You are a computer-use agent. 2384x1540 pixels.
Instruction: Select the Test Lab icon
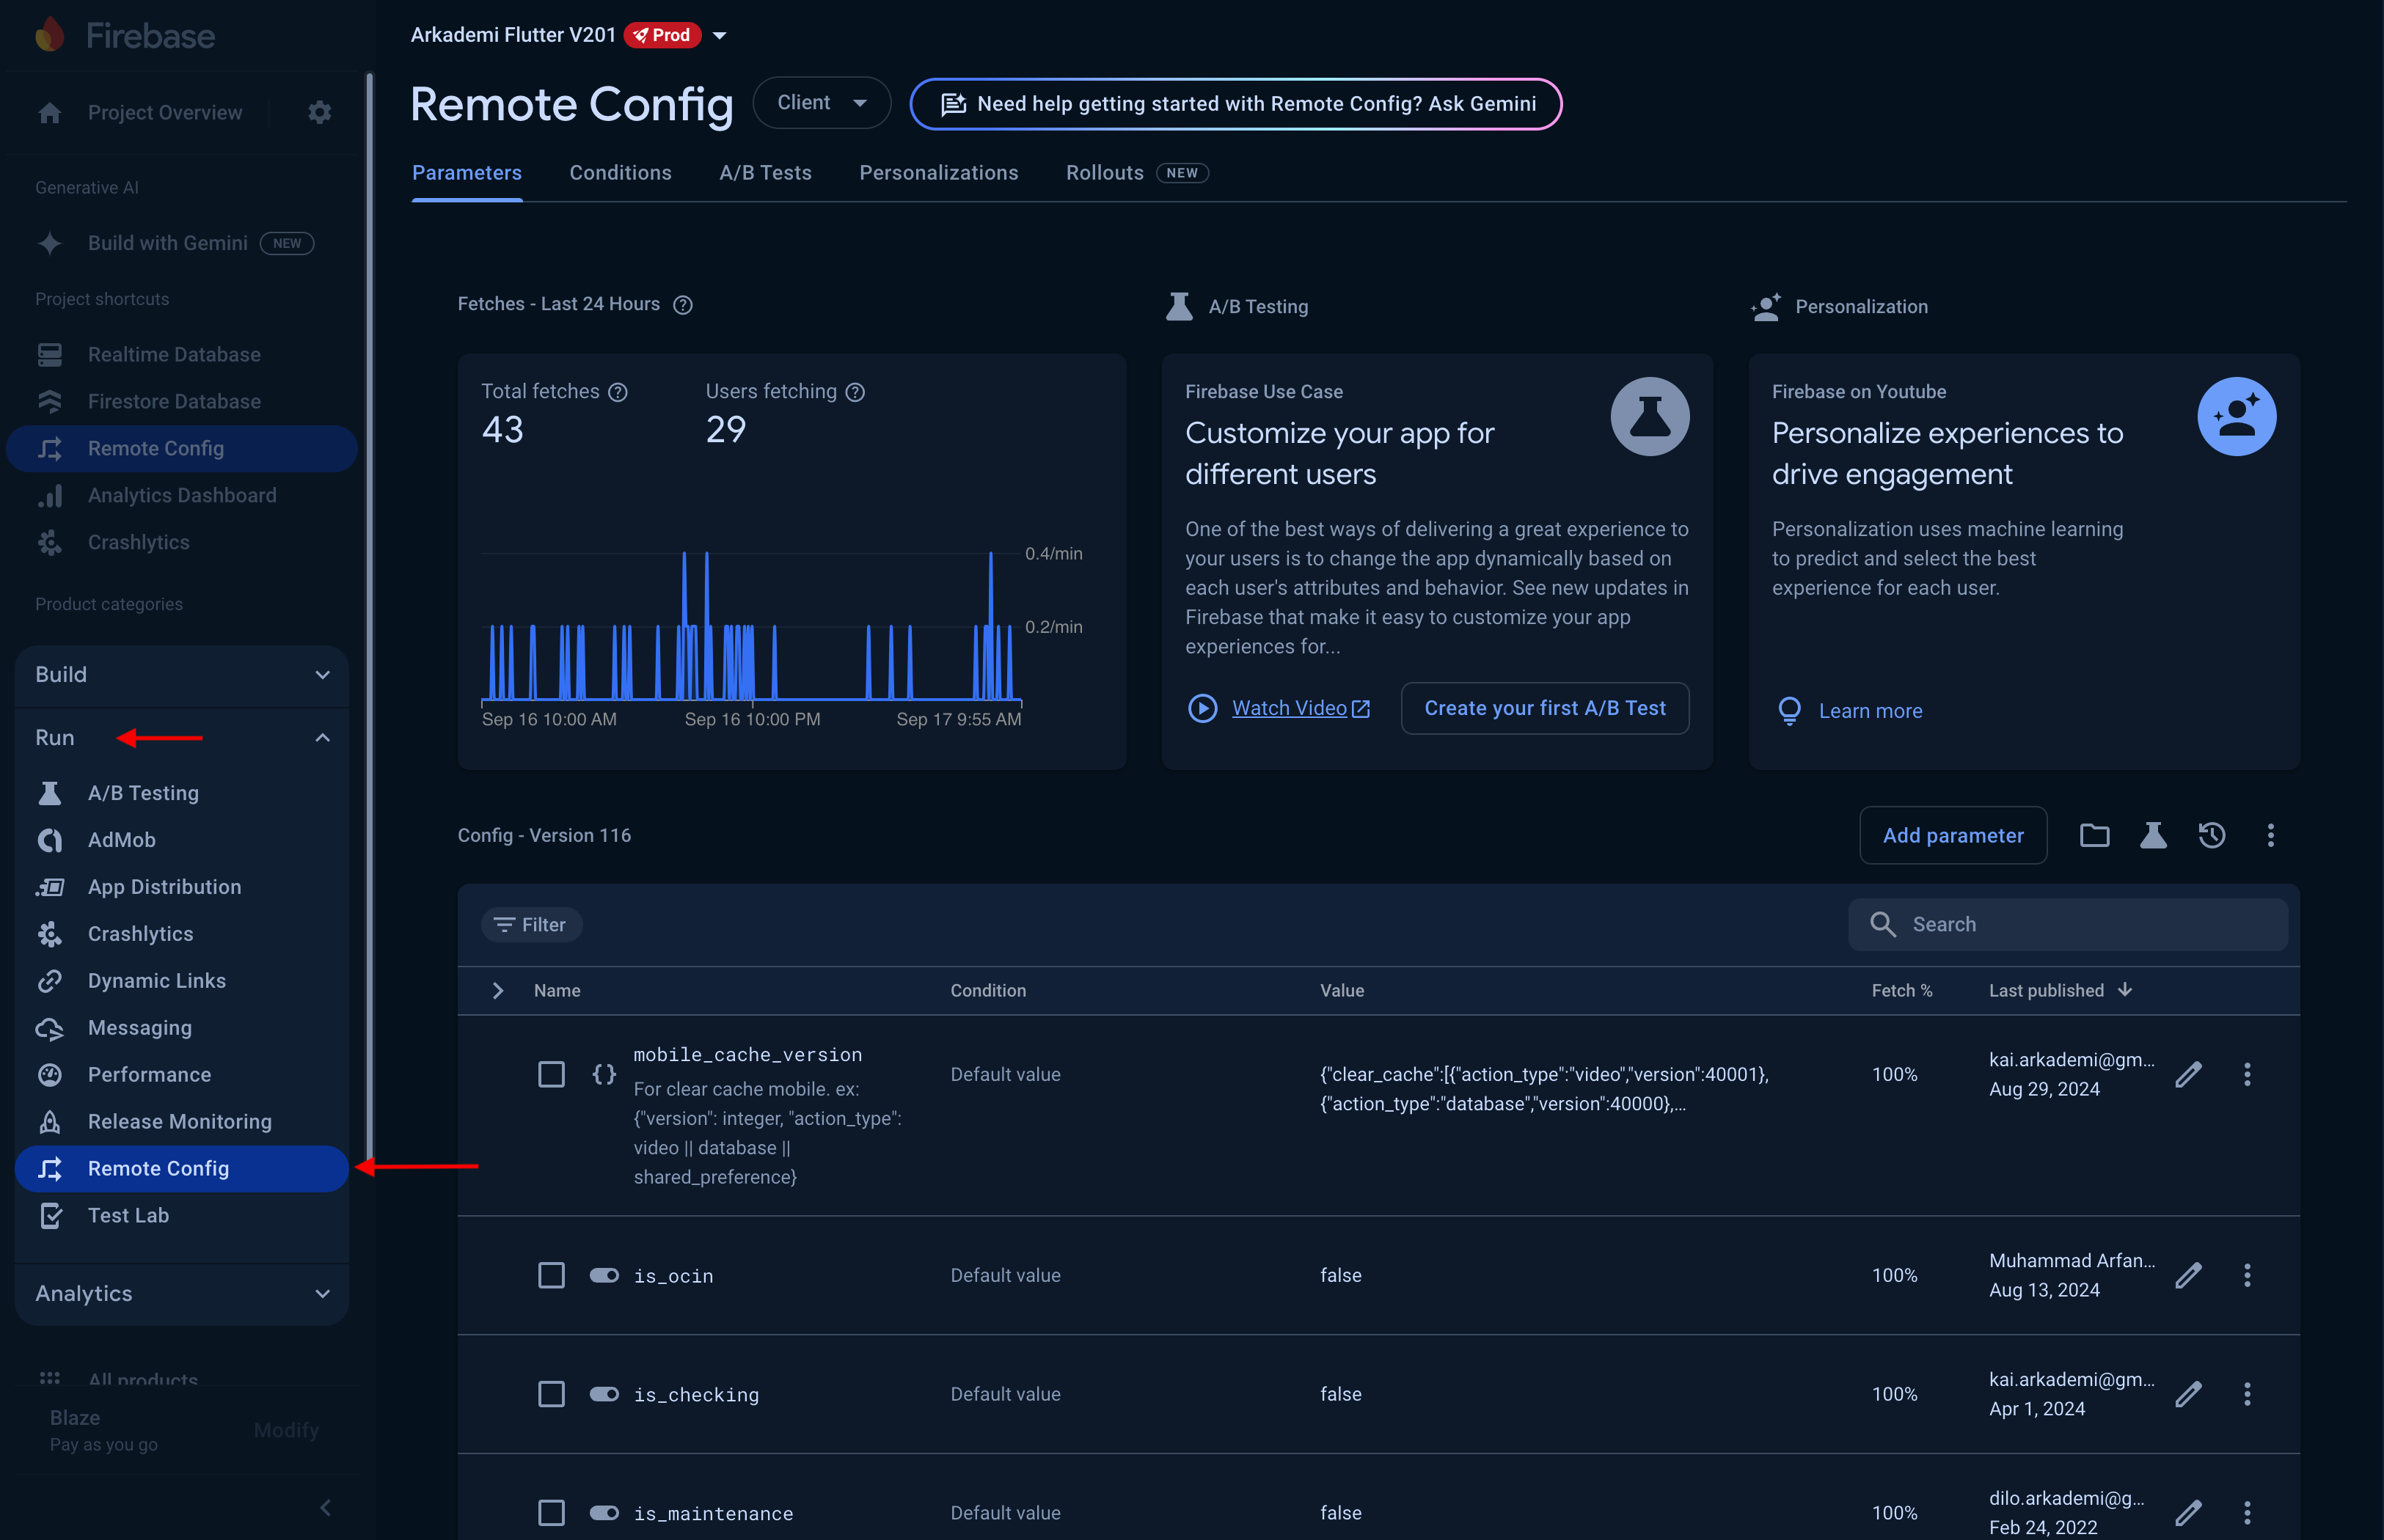(x=50, y=1215)
